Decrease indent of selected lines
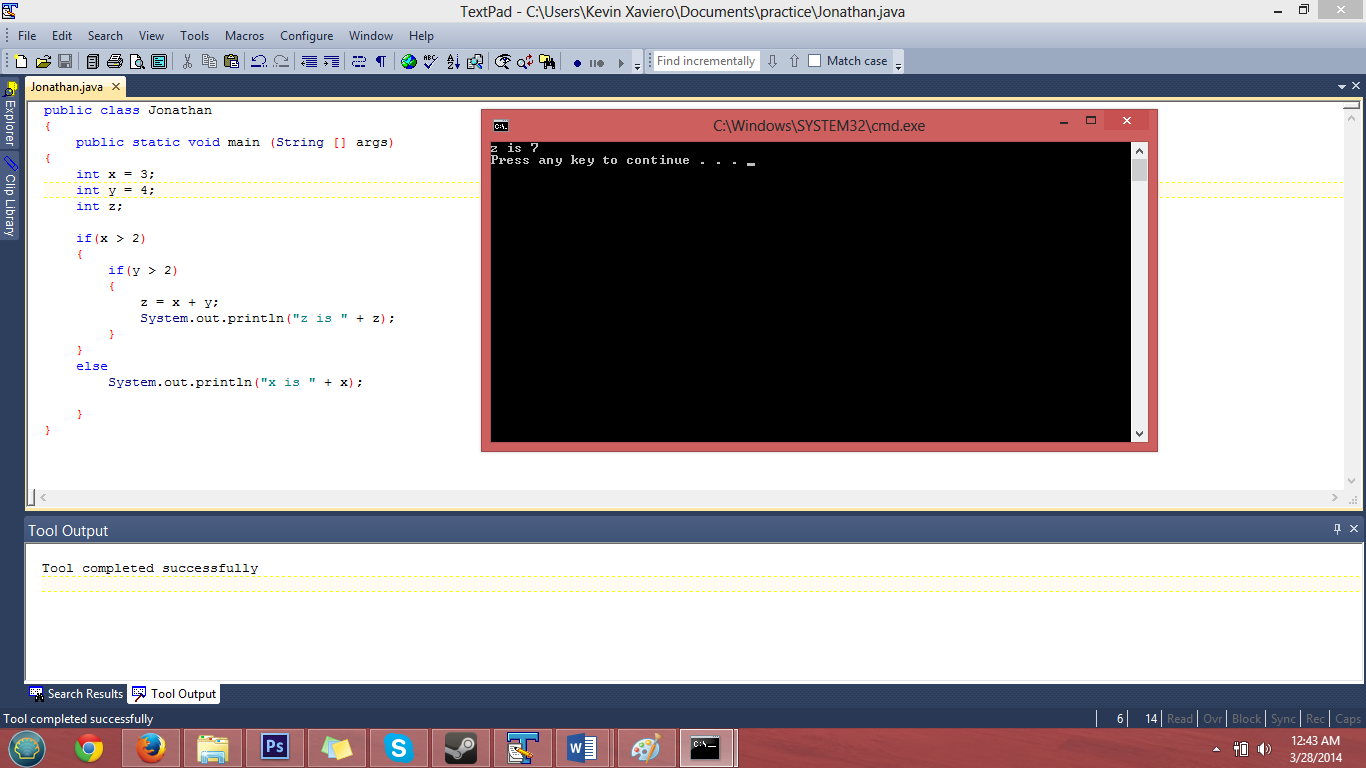Viewport: 1366px width, 768px height. tap(309, 61)
